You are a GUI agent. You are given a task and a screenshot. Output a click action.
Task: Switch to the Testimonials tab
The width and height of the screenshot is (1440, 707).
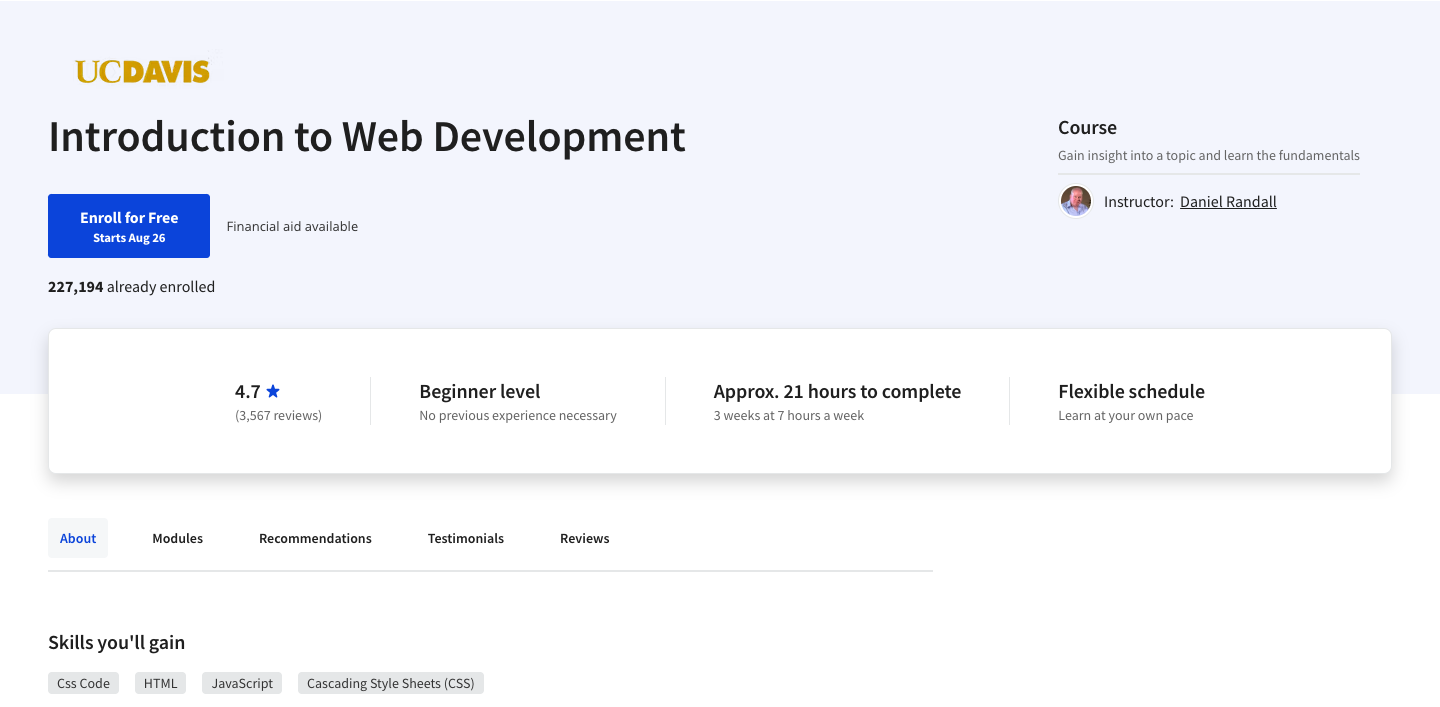tap(465, 538)
